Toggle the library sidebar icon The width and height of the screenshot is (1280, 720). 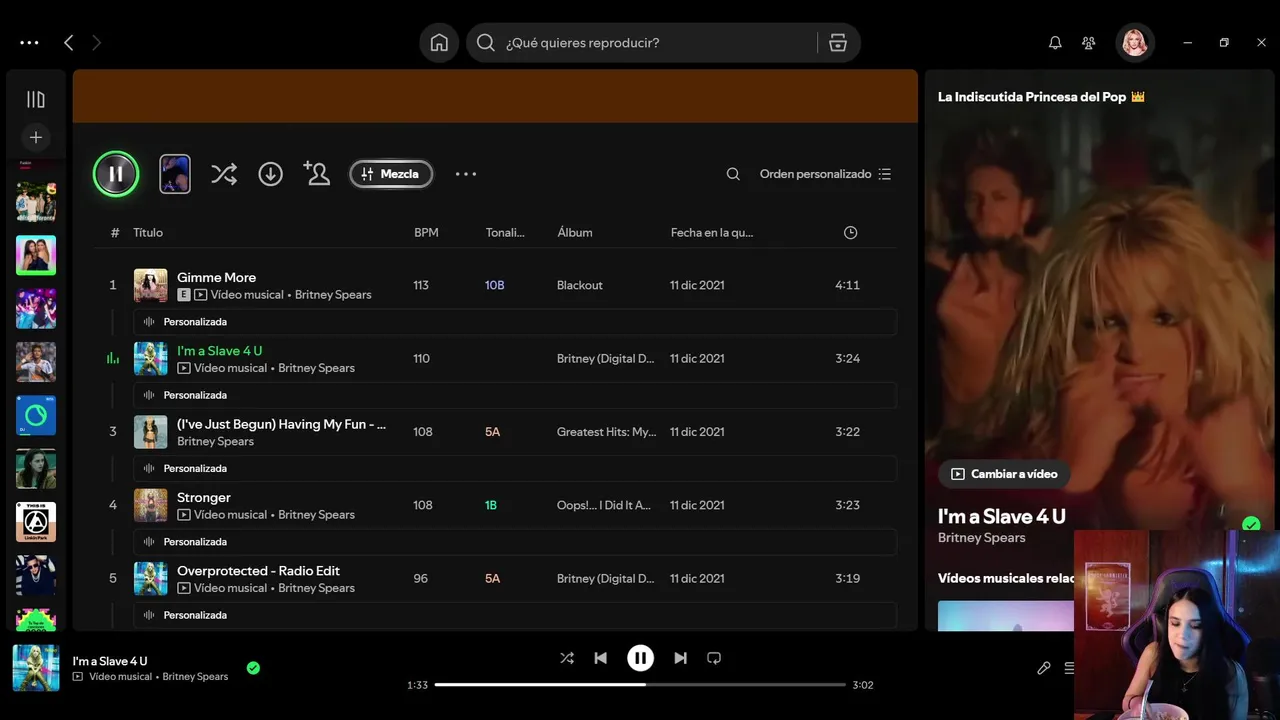click(36, 99)
